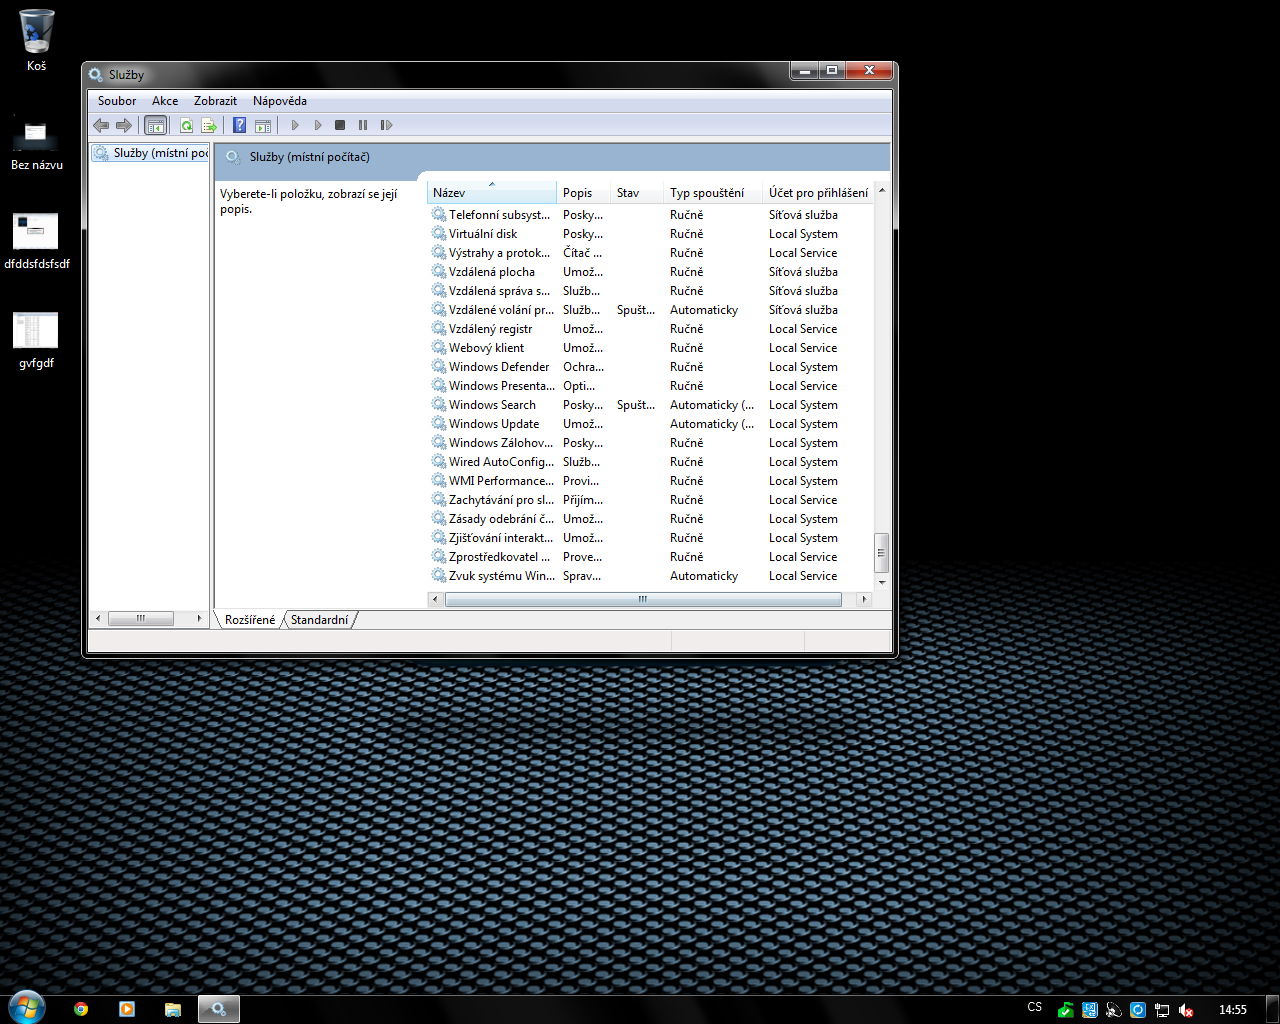The width and height of the screenshot is (1280, 1024).
Task: Open Windows Explorer from the taskbar
Action: (173, 1009)
